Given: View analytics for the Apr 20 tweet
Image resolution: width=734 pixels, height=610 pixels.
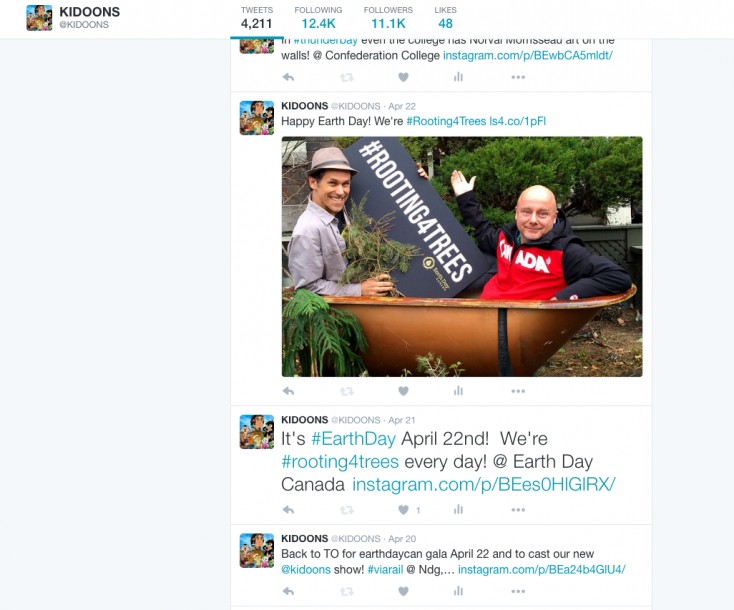Looking at the screenshot, I should (x=458, y=591).
